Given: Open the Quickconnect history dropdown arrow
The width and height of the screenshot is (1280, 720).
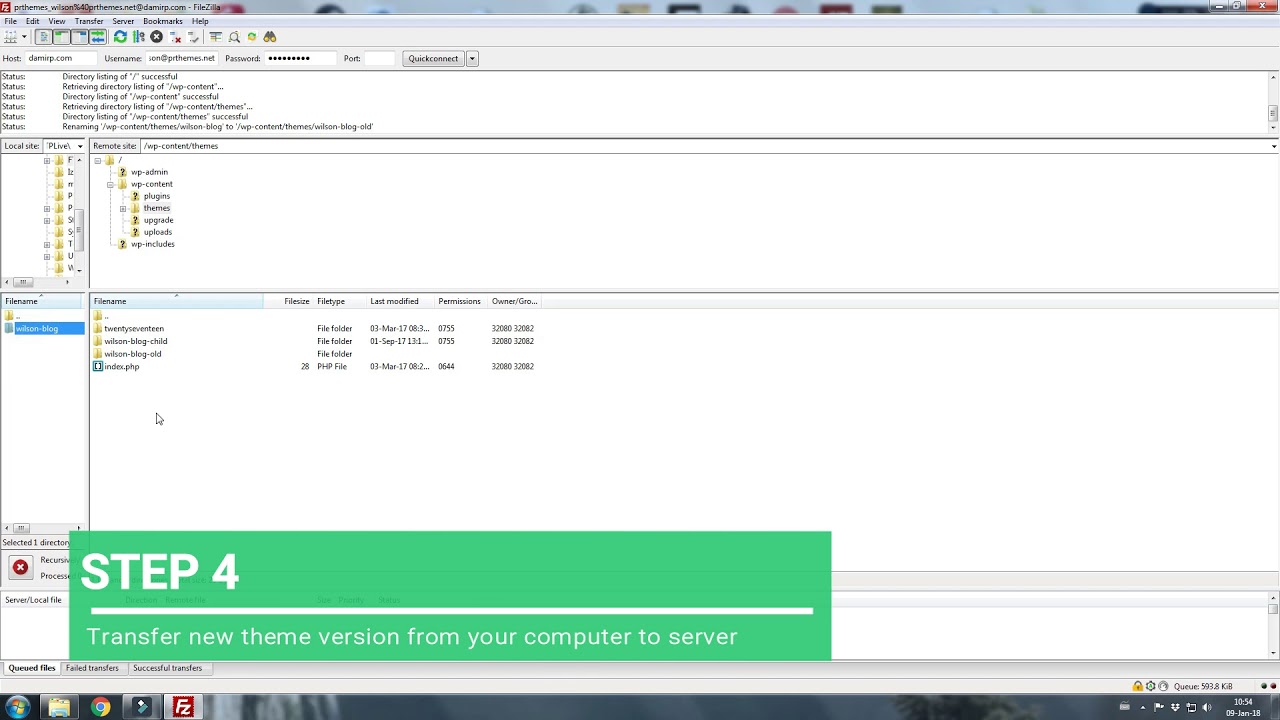Looking at the screenshot, I should [x=472, y=58].
